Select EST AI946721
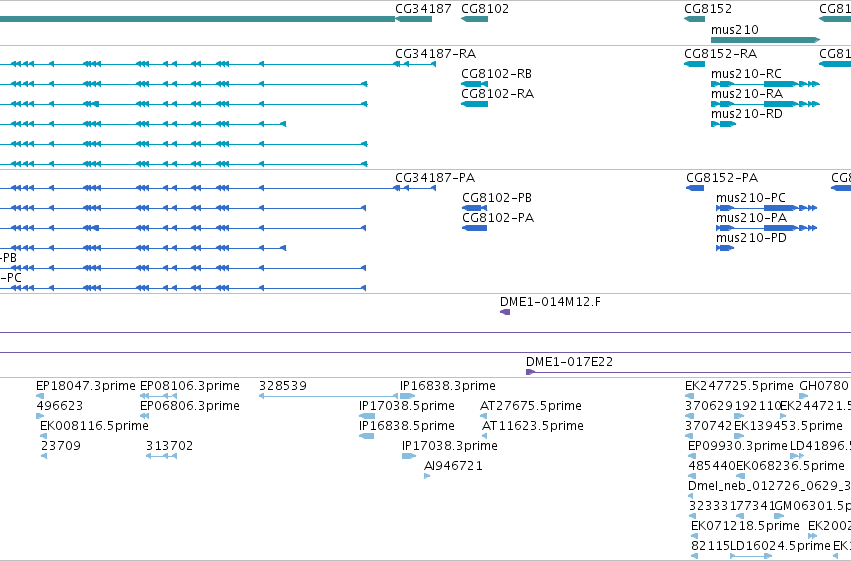The image size is (851, 561). pyautogui.click(x=427, y=476)
